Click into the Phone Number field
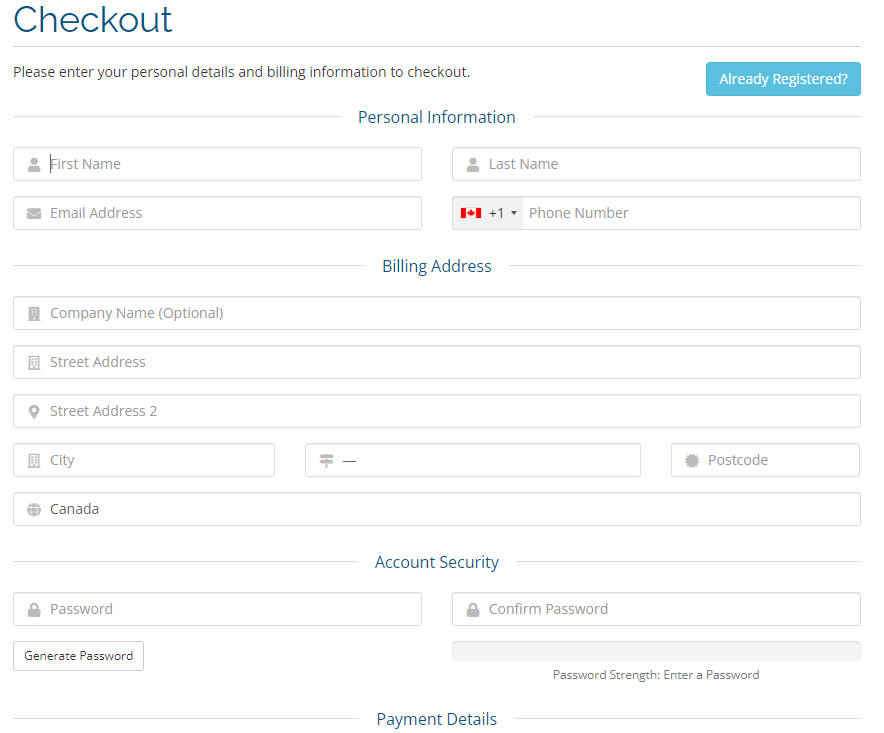 pyautogui.click(x=688, y=213)
